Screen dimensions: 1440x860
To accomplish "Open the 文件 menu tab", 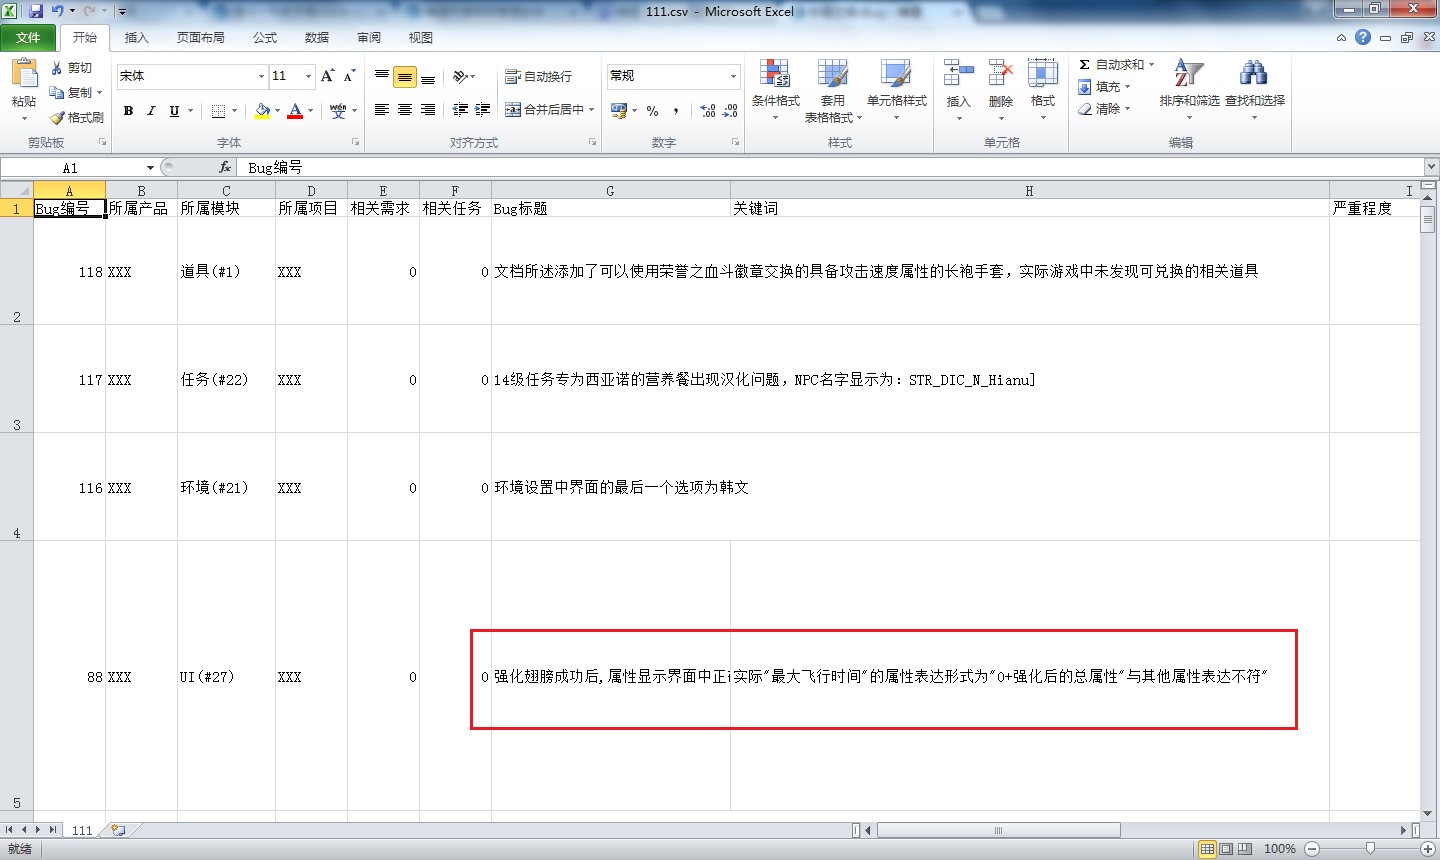I will point(28,38).
